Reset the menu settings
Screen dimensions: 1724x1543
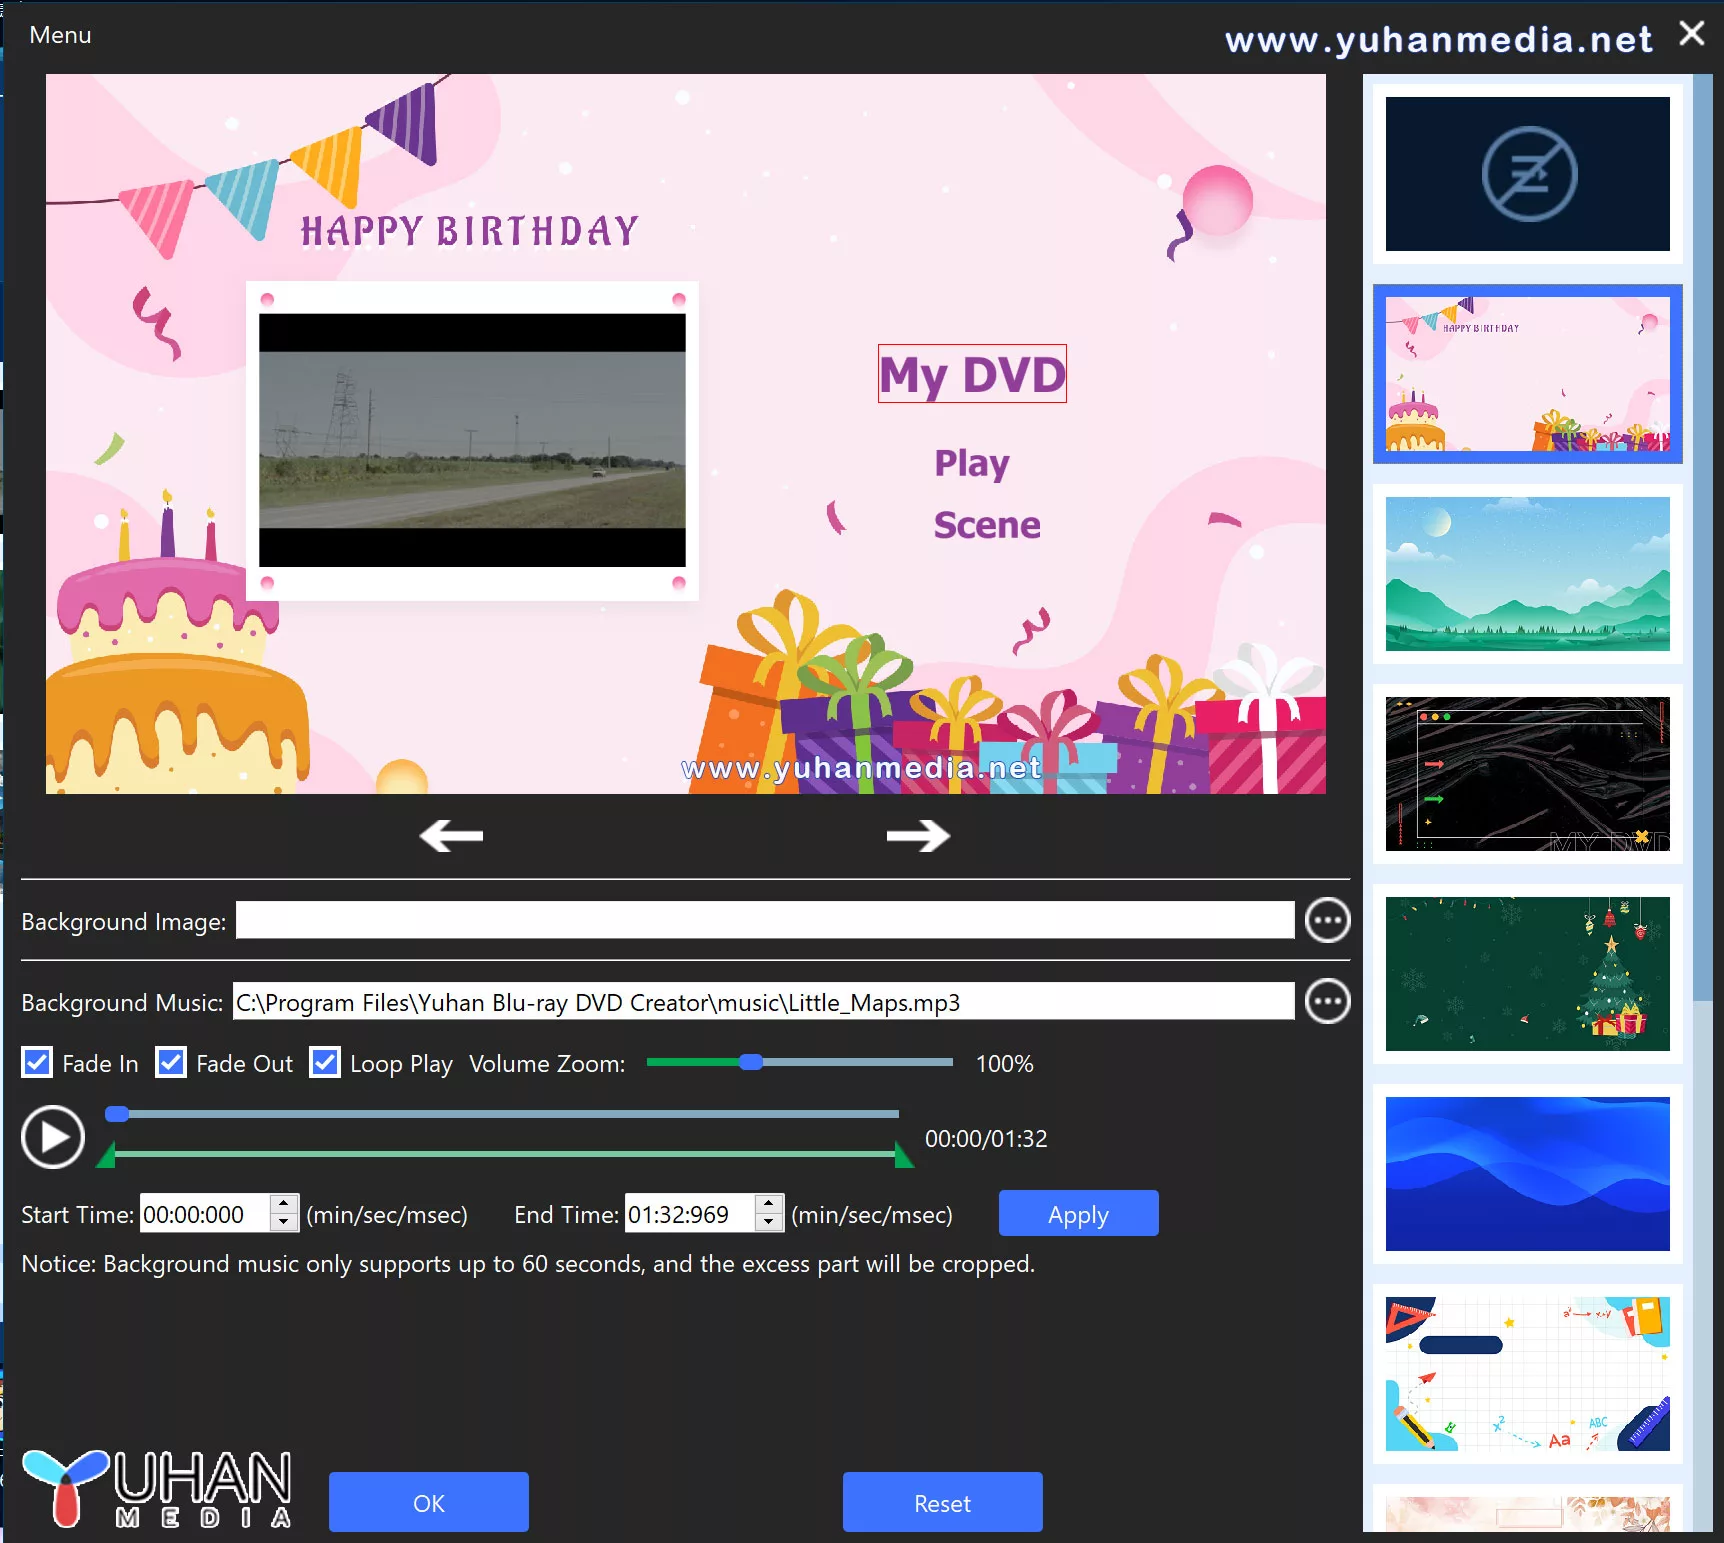coord(941,1502)
